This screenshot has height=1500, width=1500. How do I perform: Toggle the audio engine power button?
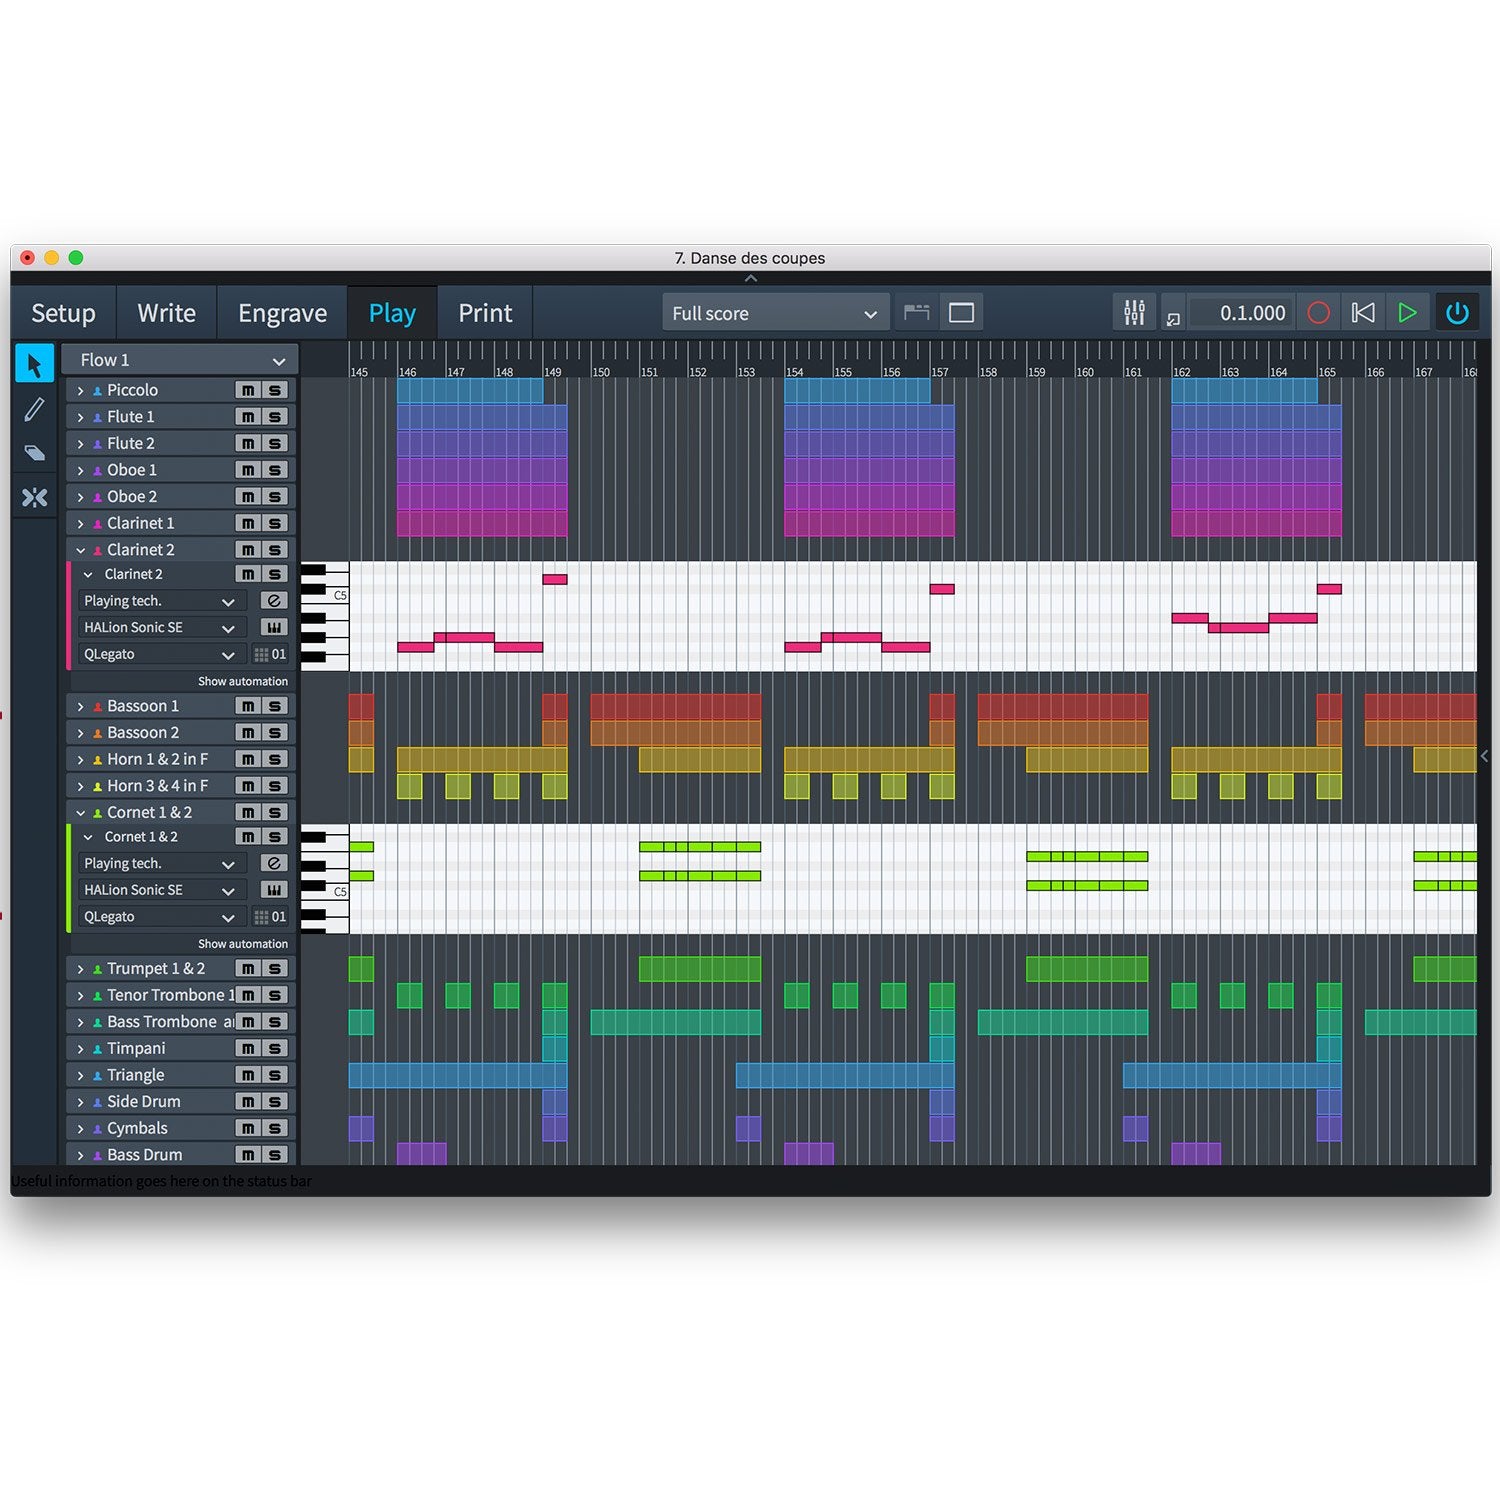(x=1457, y=313)
